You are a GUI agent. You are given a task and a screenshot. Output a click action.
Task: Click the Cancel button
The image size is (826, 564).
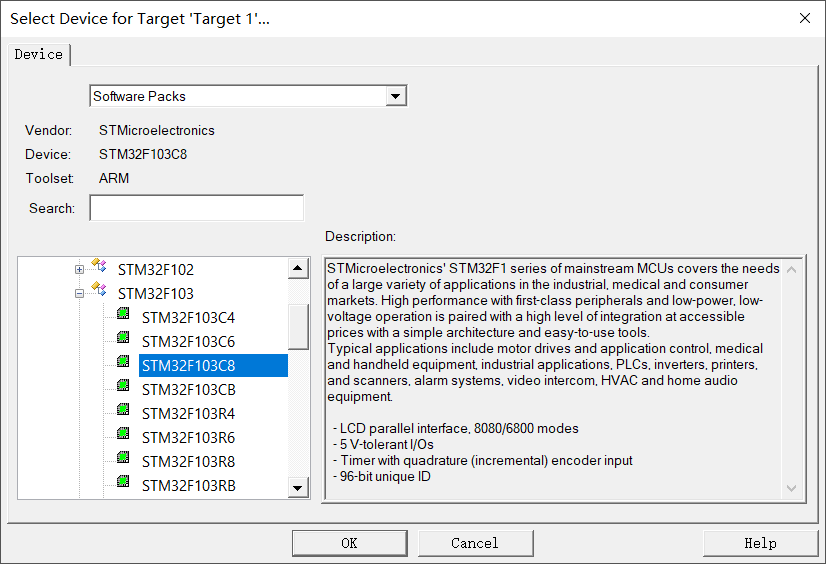(475, 543)
